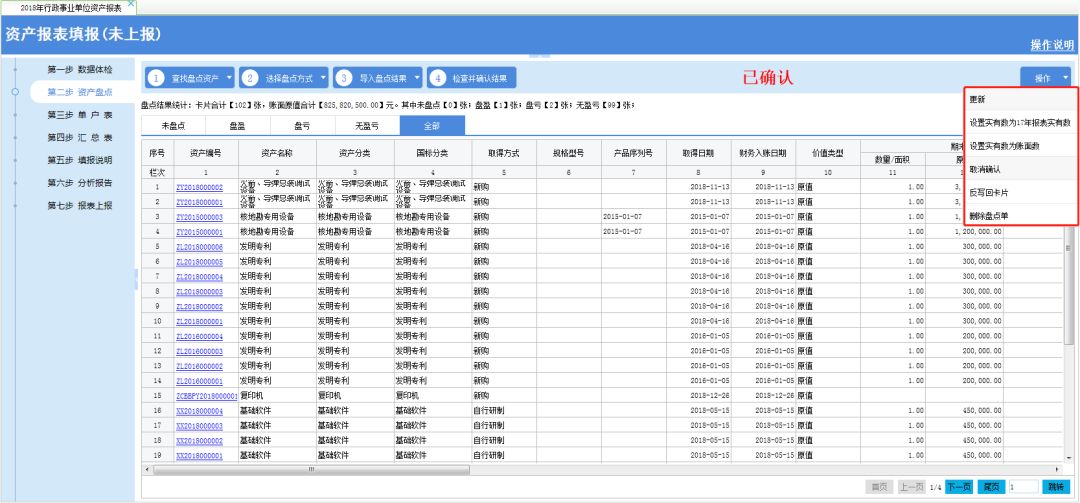Click the page number input field

pyautogui.click(x=1022, y=487)
